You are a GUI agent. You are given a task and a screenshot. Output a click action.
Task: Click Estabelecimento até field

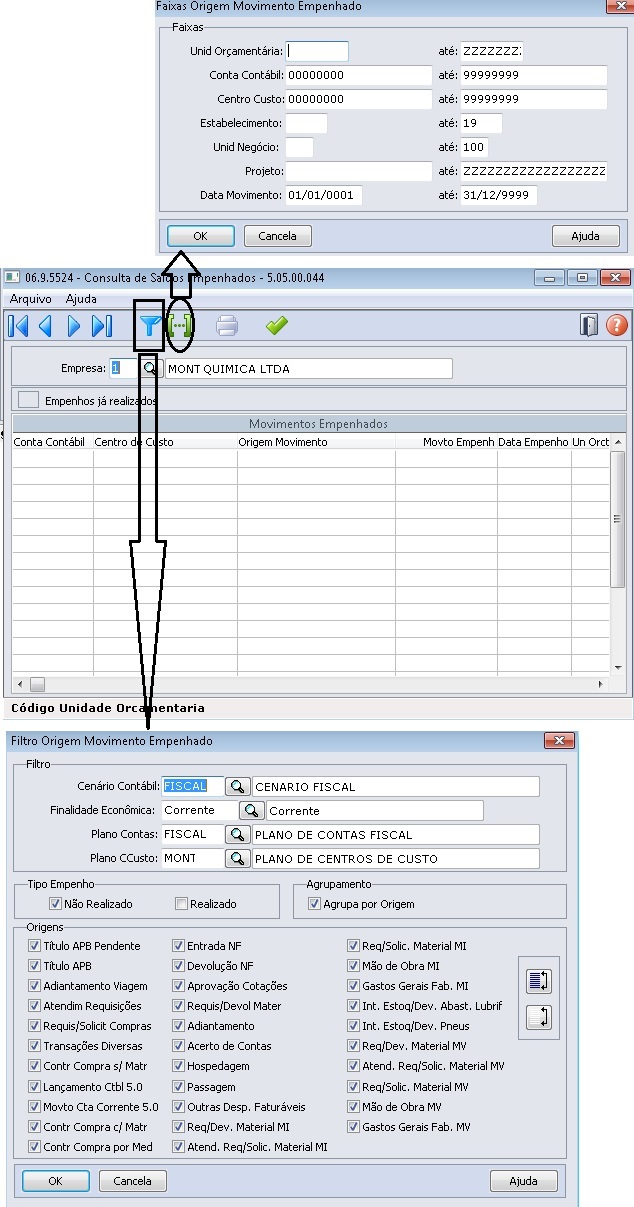tap(480, 123)
